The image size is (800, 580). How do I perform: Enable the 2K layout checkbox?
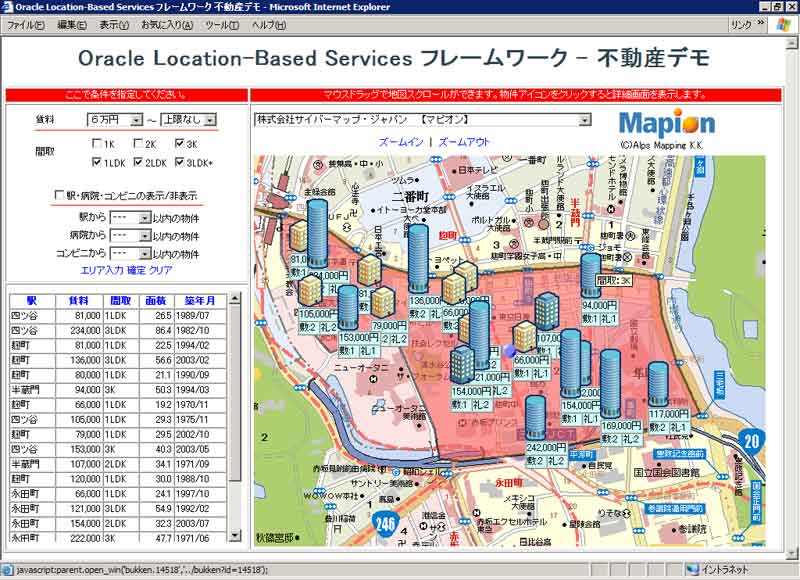pyautogui.click(x=138, y=143)
